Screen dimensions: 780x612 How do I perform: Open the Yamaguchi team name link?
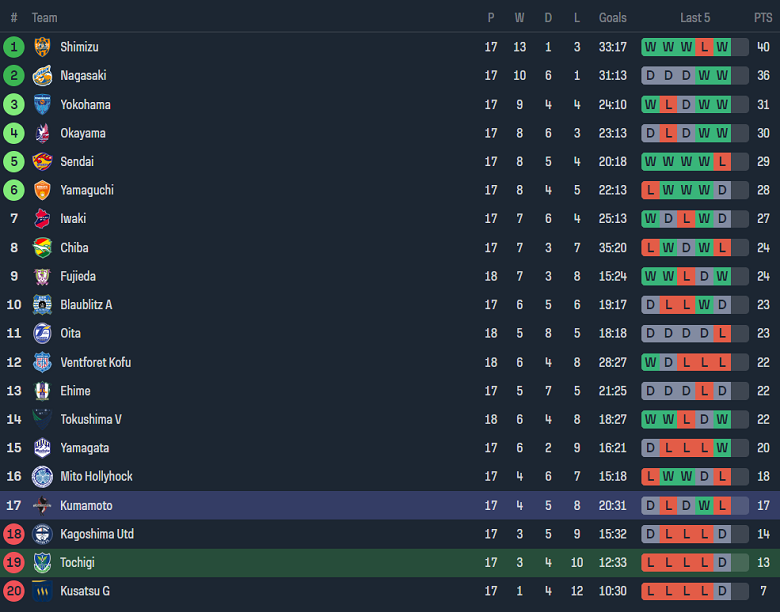pos(86,190)
